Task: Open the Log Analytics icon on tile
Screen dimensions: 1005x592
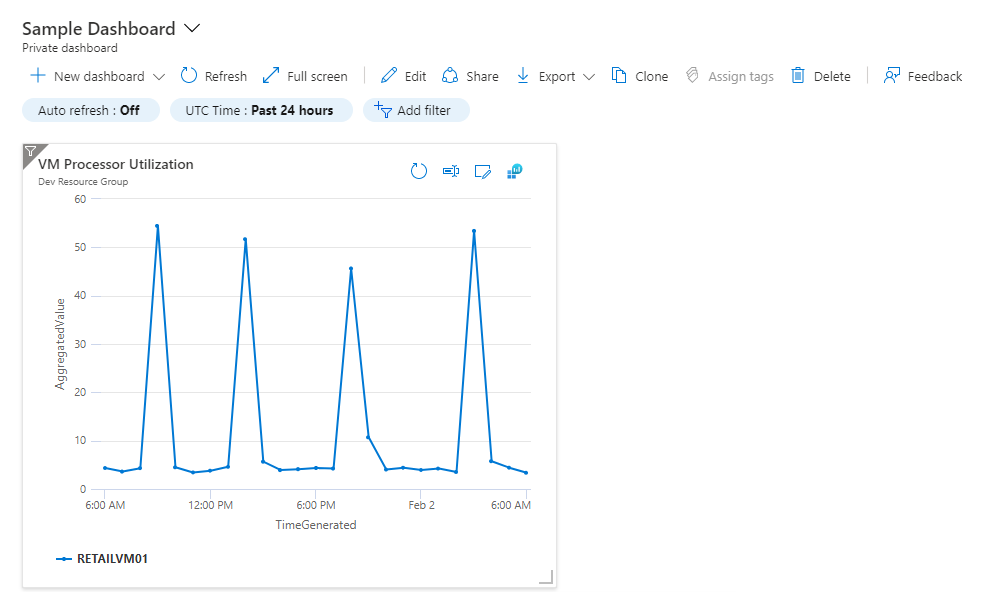Action: click(x=514, y=171)
